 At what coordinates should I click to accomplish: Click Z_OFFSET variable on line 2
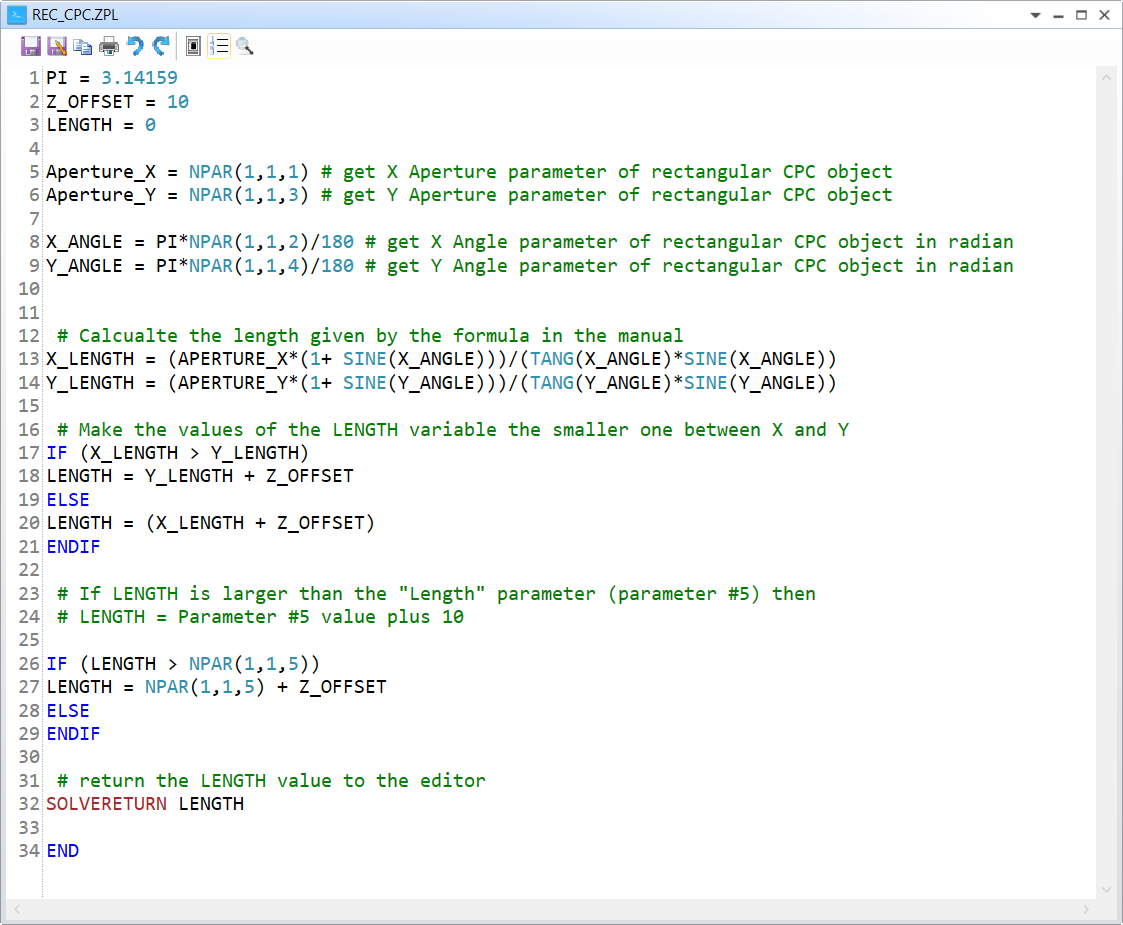click(90, 102)
